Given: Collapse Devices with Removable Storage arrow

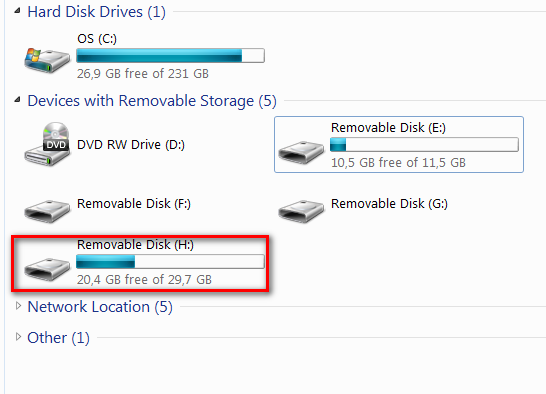Looking at the screenshot, I should [x=17, y=100].
